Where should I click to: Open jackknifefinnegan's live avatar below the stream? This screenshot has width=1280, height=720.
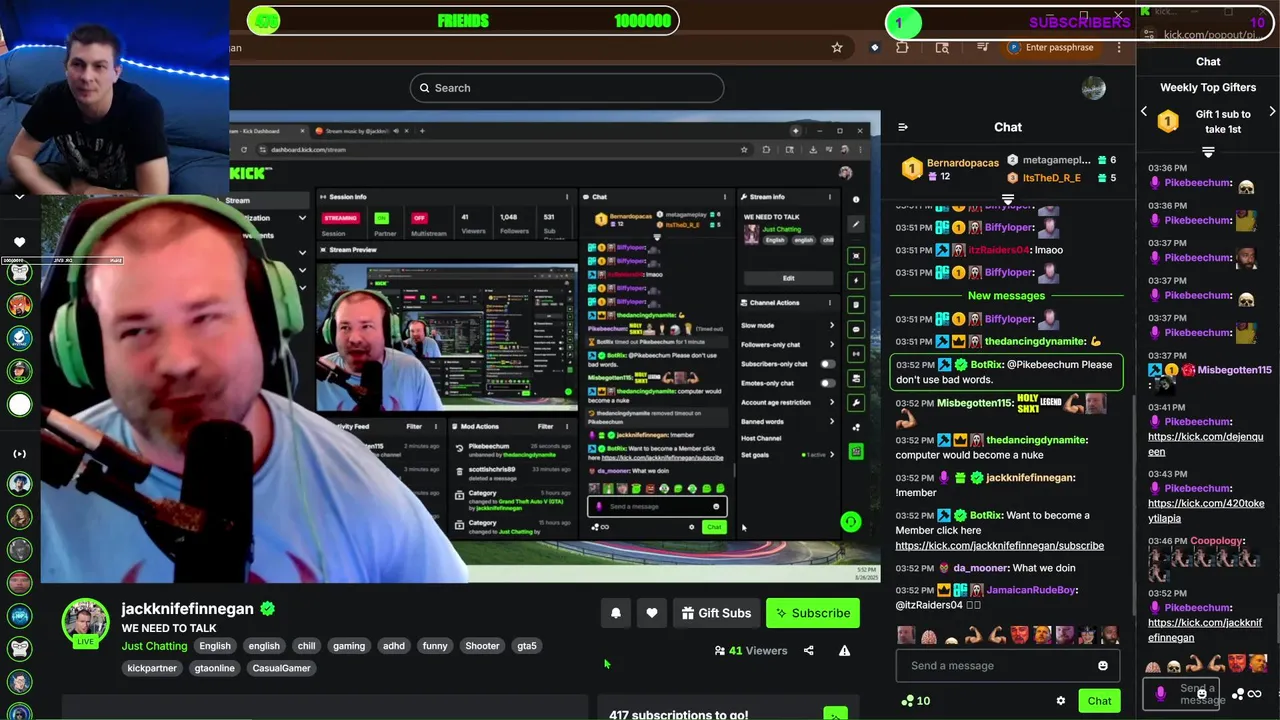pos(85,623)
